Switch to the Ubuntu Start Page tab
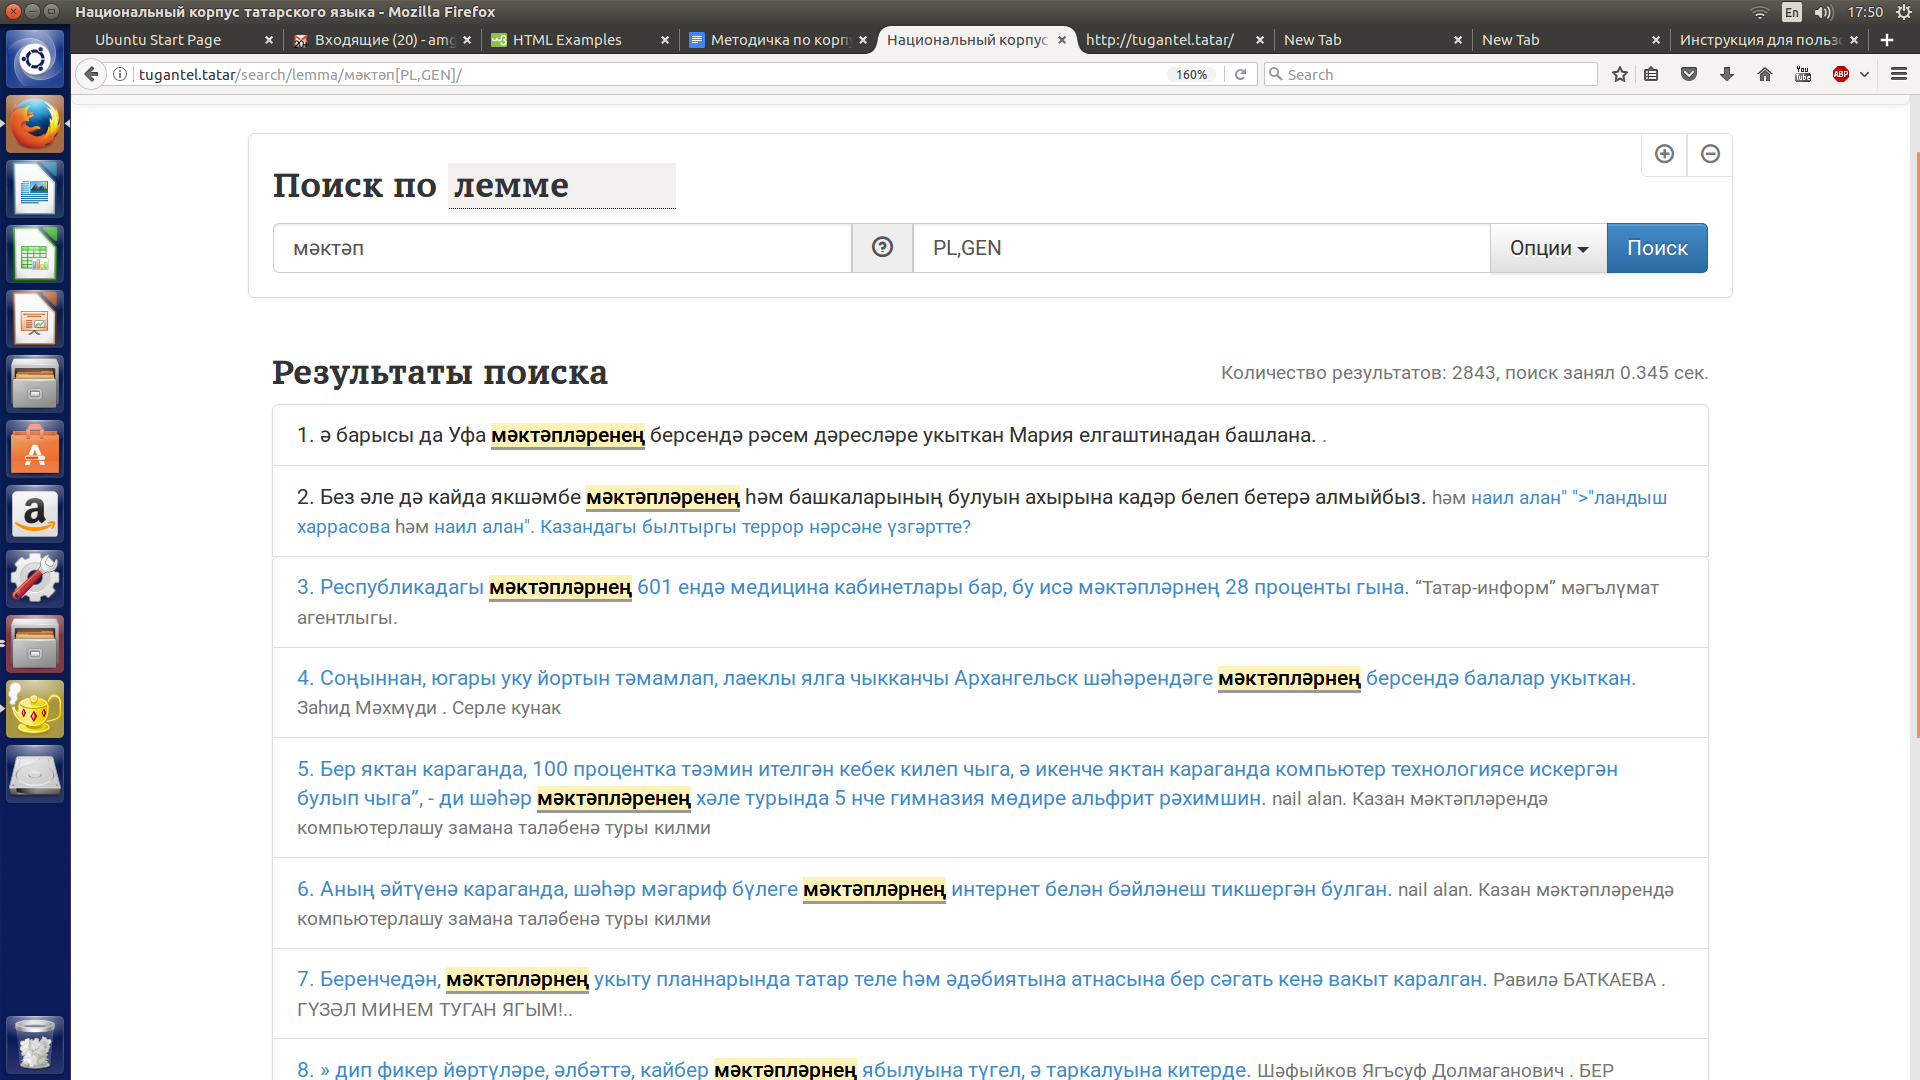The width and height of the screenshot is (1920, 1080). point(158,40)
